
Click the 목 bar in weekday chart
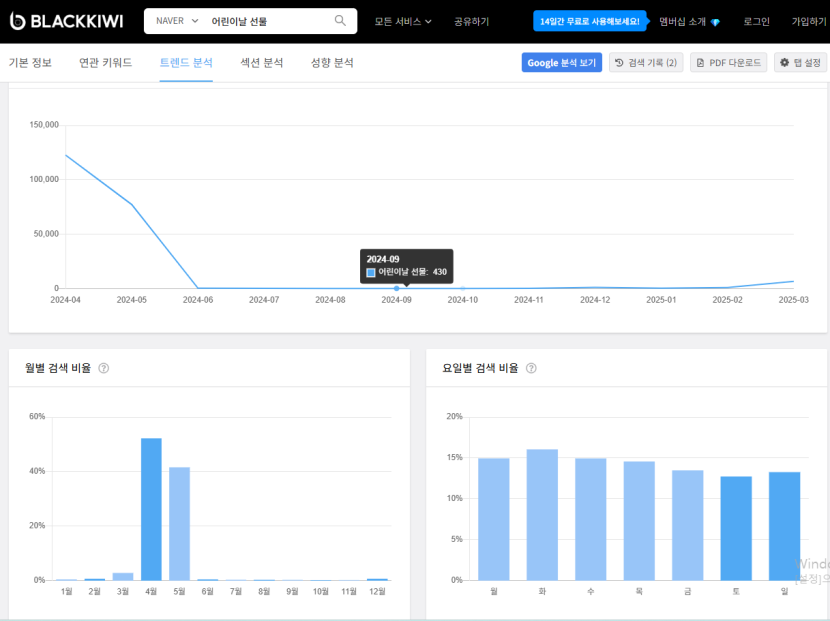(639, 521)
